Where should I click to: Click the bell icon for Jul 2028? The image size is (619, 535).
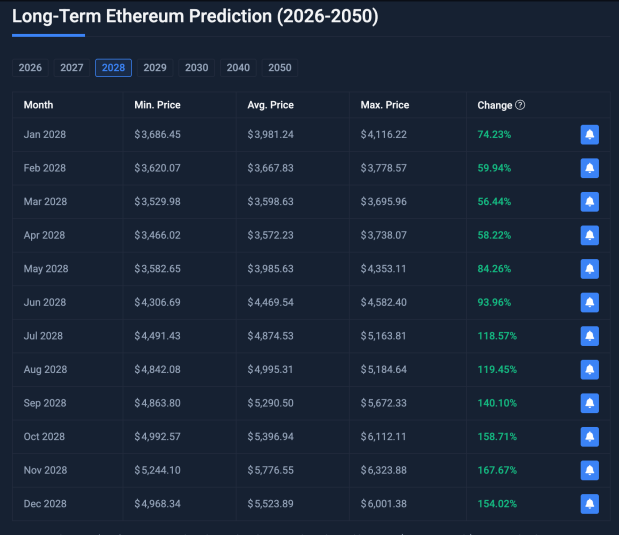click(x=589, y=336)
